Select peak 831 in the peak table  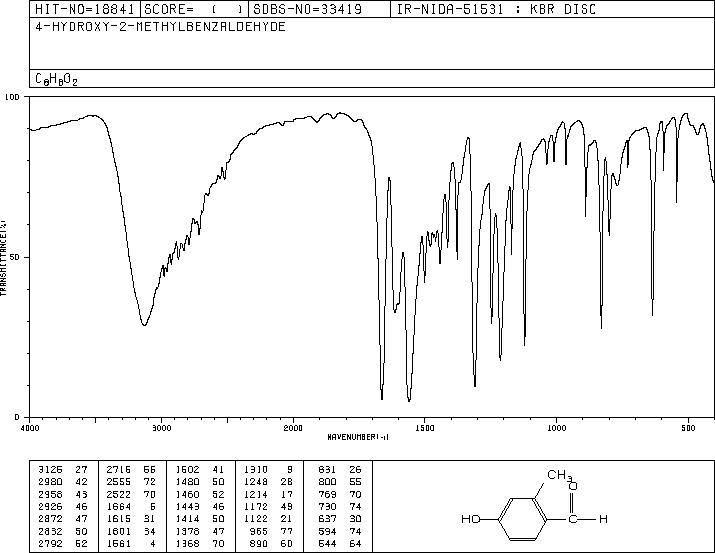tap(327, 469)
